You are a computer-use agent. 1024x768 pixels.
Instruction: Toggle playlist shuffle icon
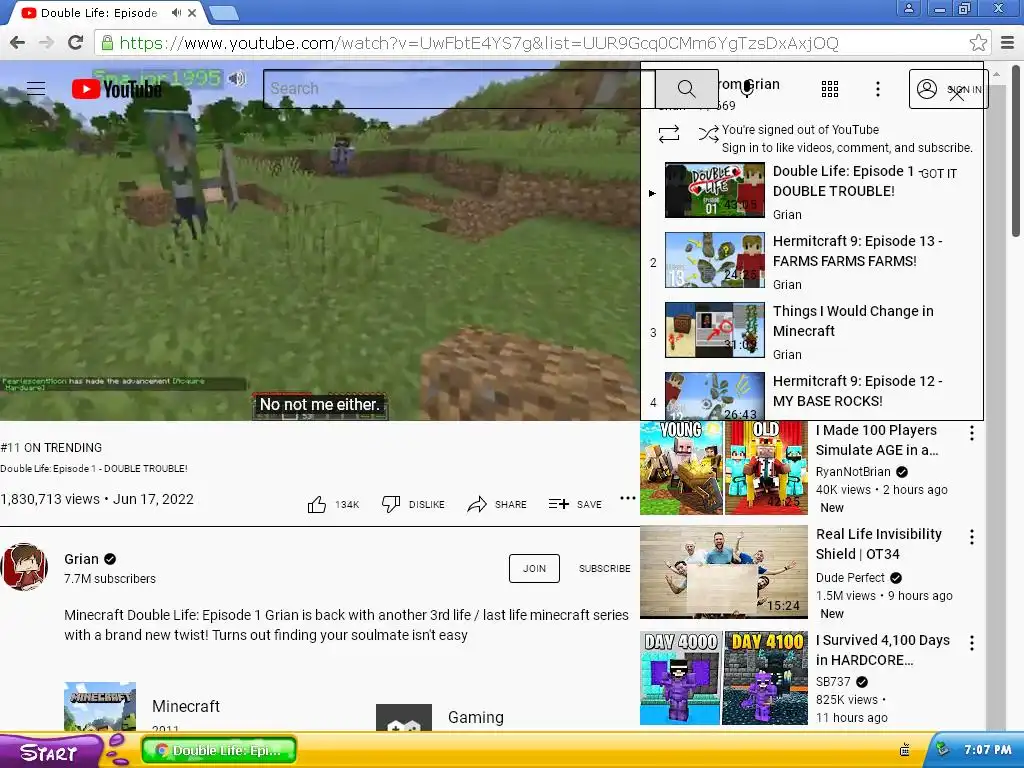click(708, 134)
